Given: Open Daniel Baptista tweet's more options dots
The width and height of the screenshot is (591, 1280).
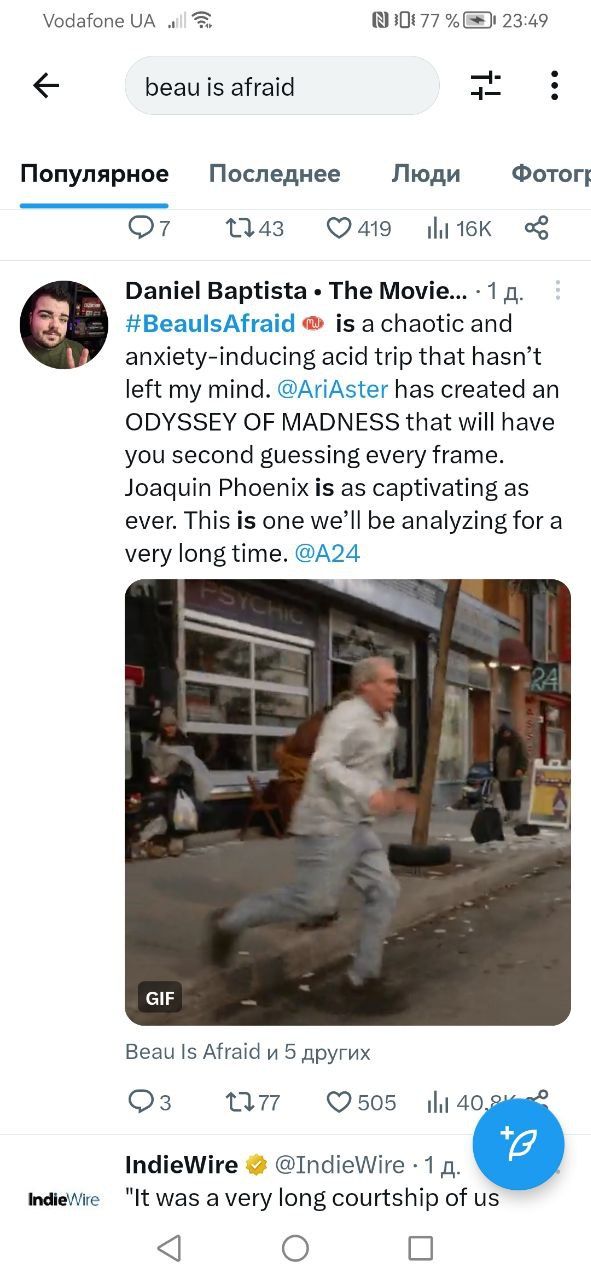Looking at the screenshot, I should (x=557, y=291).
